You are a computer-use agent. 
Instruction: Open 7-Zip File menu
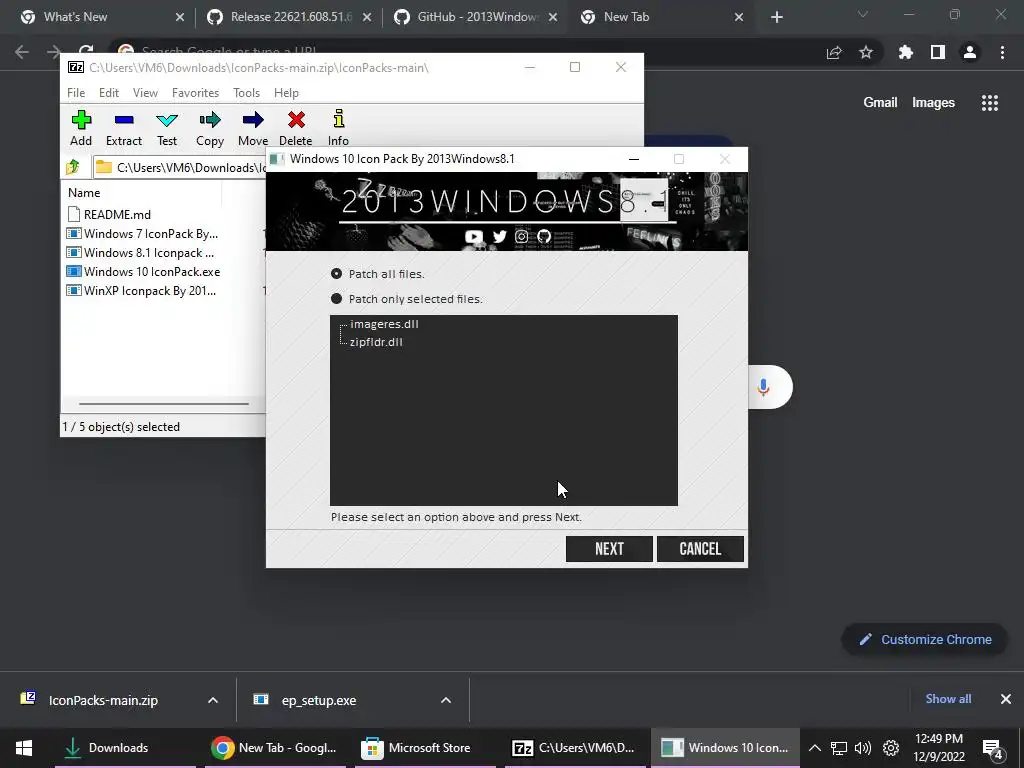76,93
